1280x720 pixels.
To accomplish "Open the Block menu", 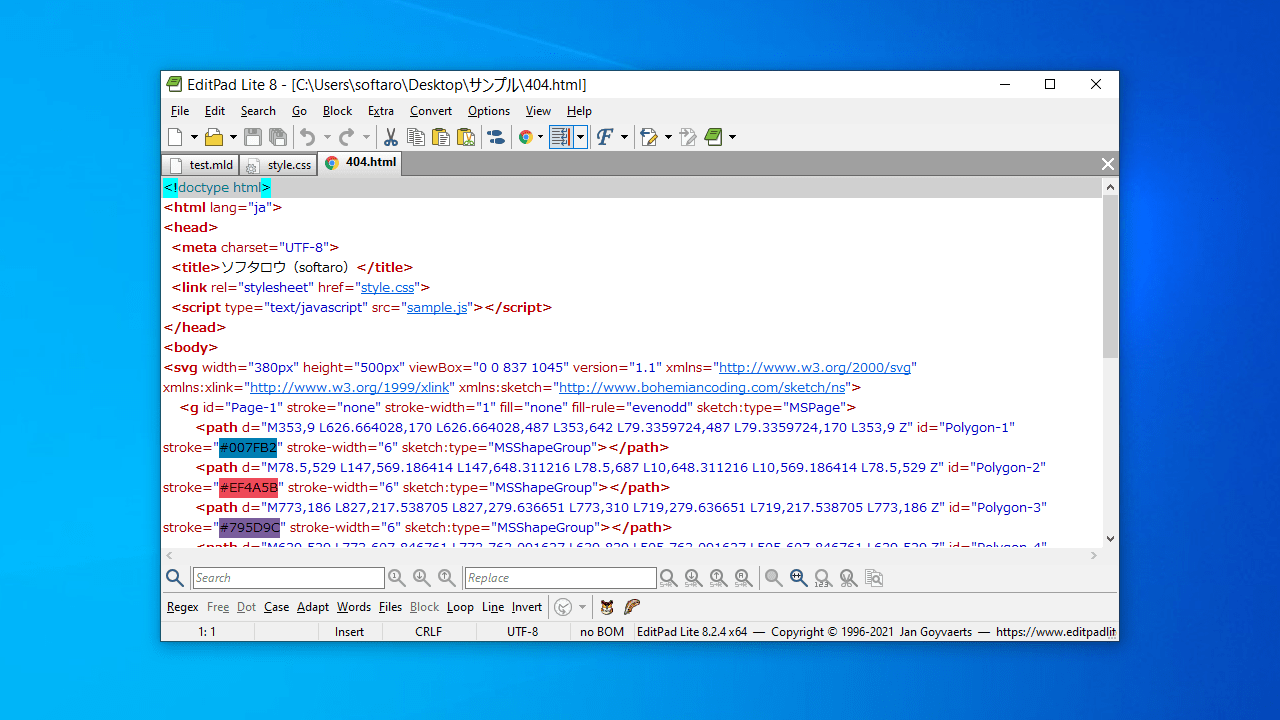I will click(x=337, y=111).
